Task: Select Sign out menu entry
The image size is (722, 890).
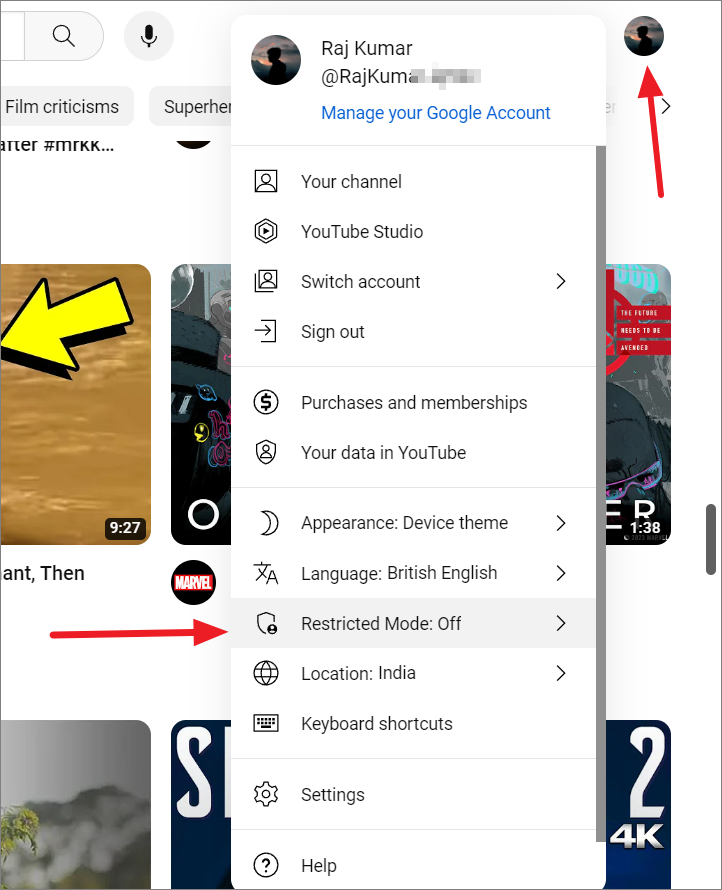Action: [x=413, y=331]
